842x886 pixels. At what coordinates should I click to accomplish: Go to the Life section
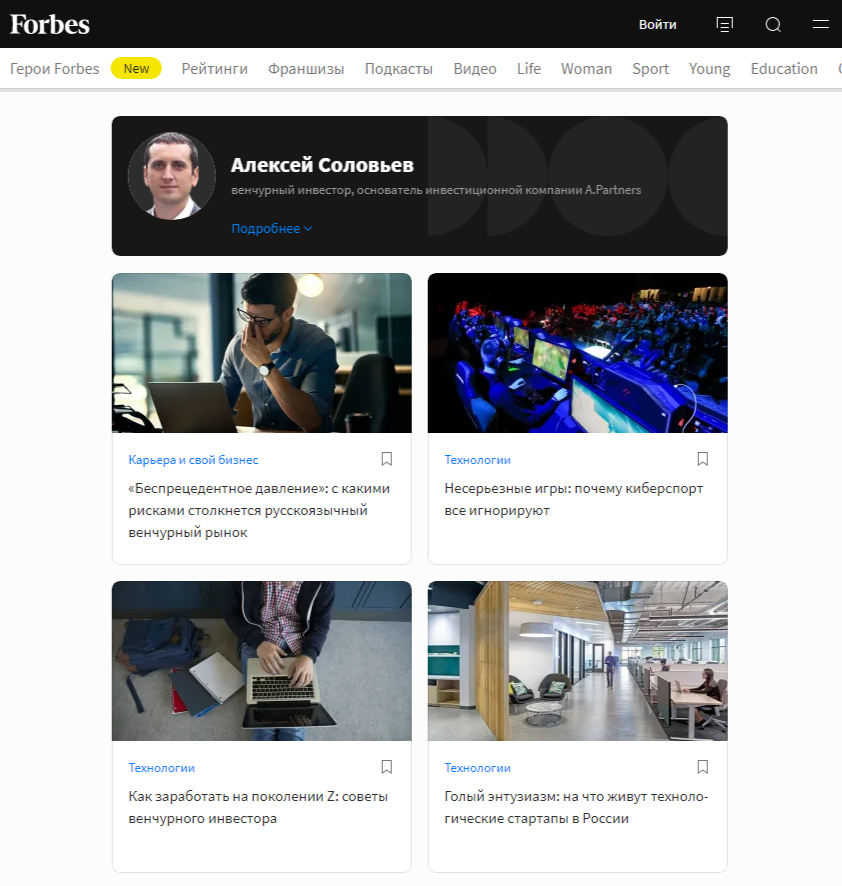(528, 68)
